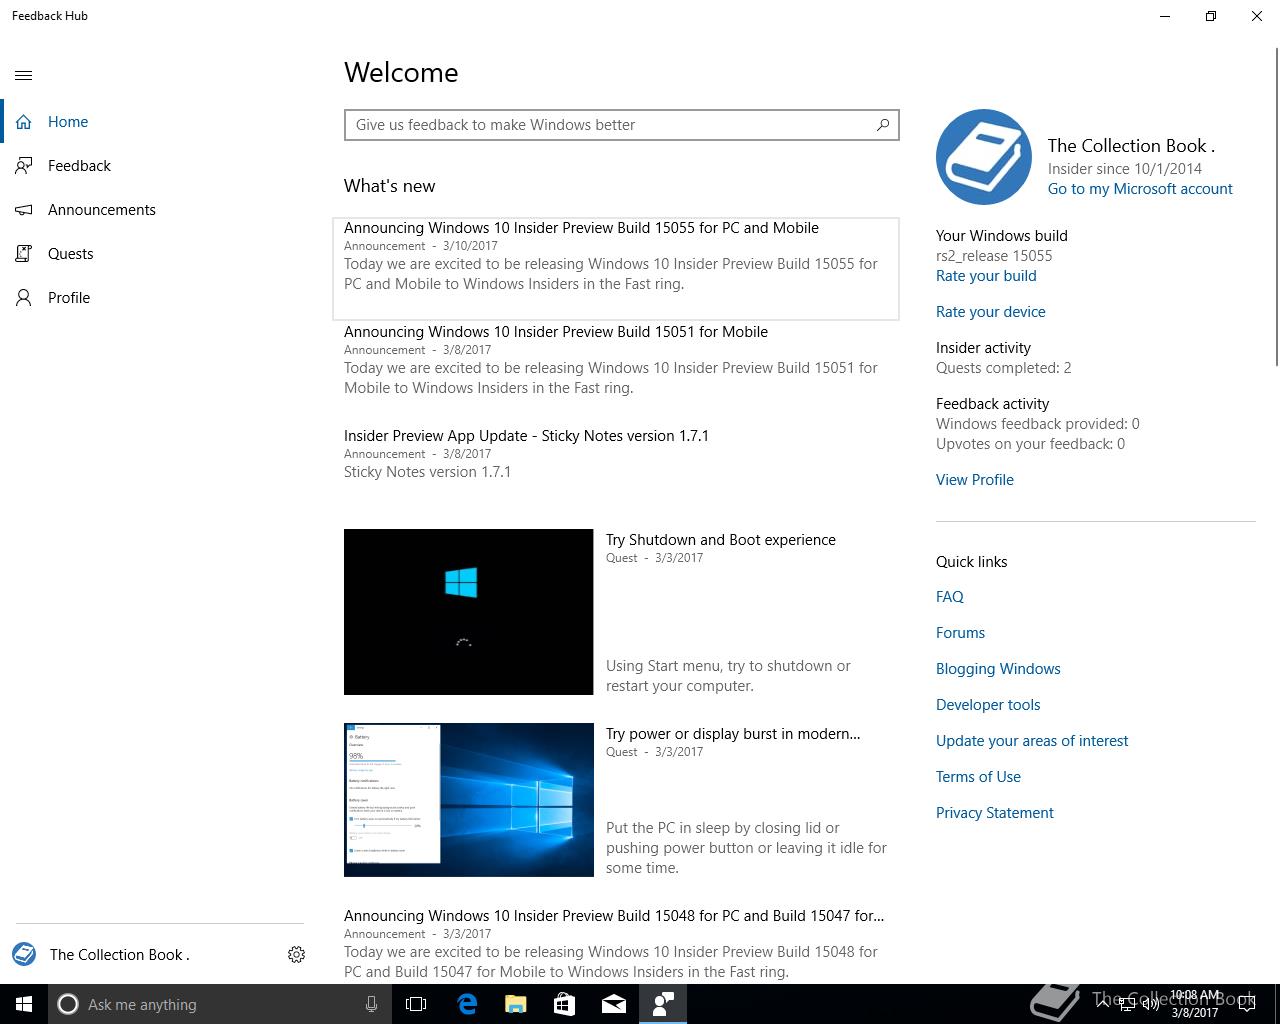Click the volume speaker tray icon
Viewport: 1280px width, 1024px height.
[1151, 1004]
